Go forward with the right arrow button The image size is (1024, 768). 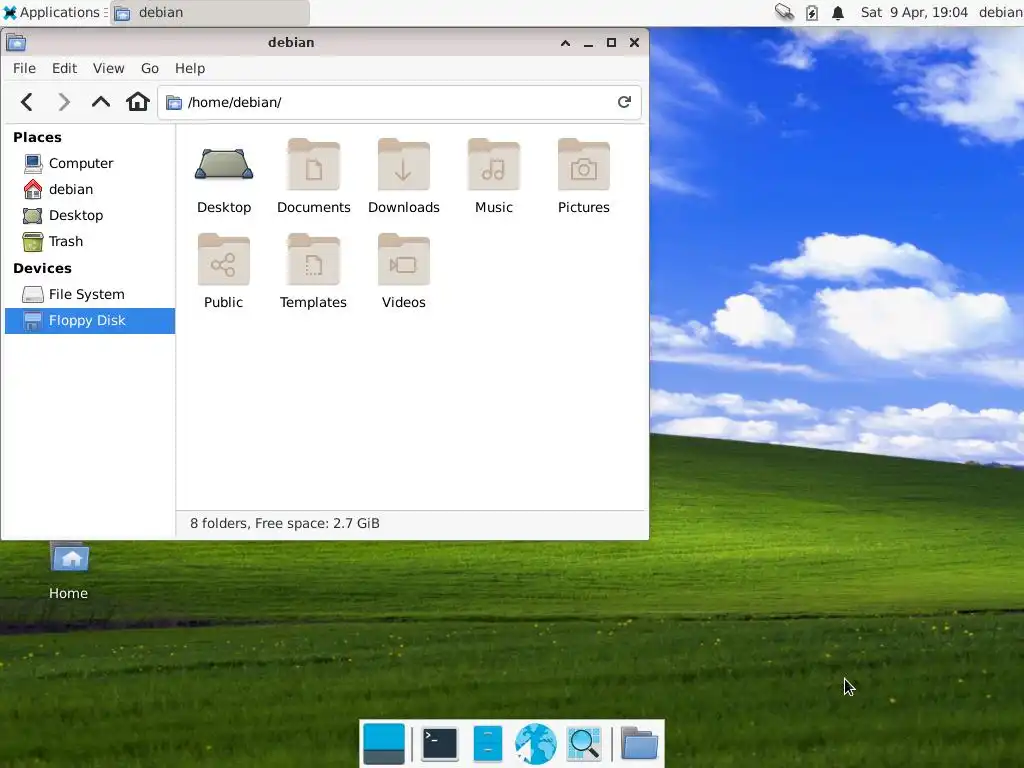(63, 102)
